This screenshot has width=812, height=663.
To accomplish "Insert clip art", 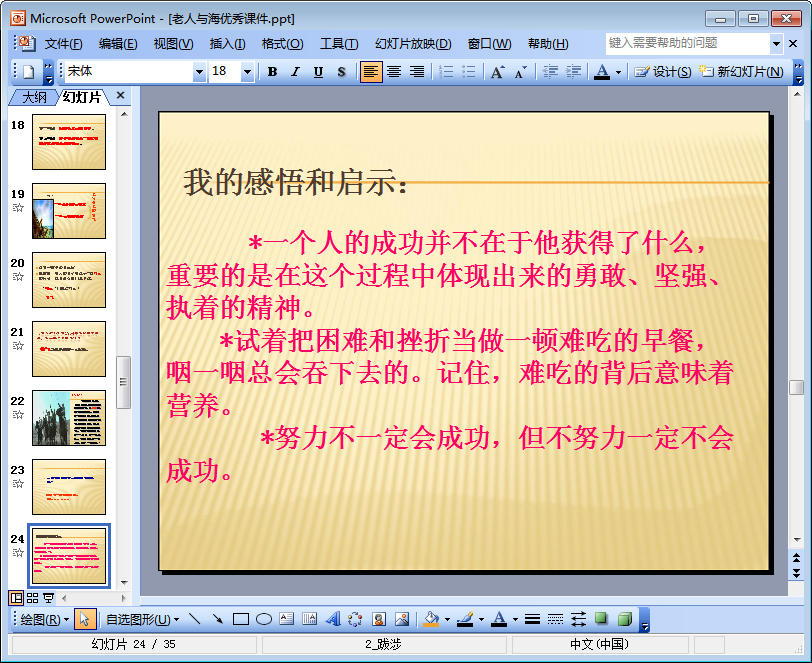I will [379, 619].
